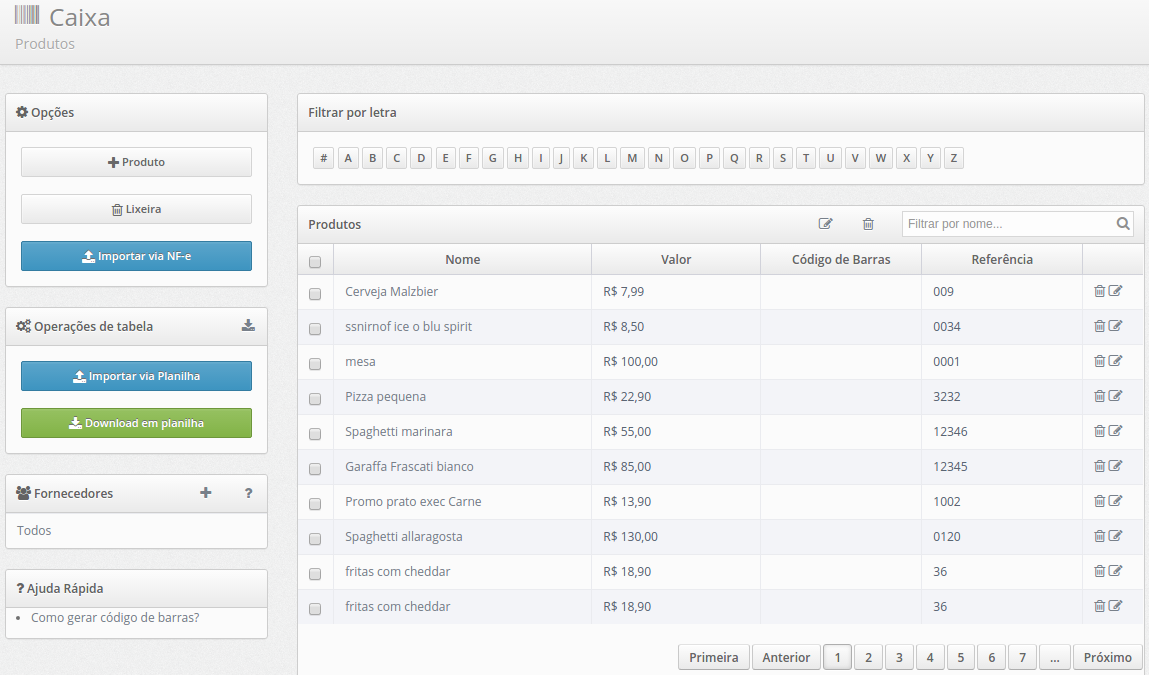Toggle the select-all products checkbox
1149x675 pixels.
pos(315,262)
